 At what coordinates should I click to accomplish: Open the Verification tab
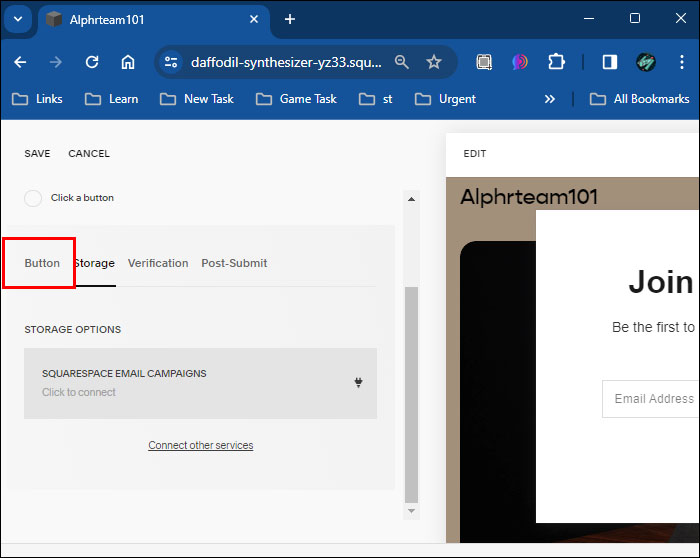[x=158, y=263]
